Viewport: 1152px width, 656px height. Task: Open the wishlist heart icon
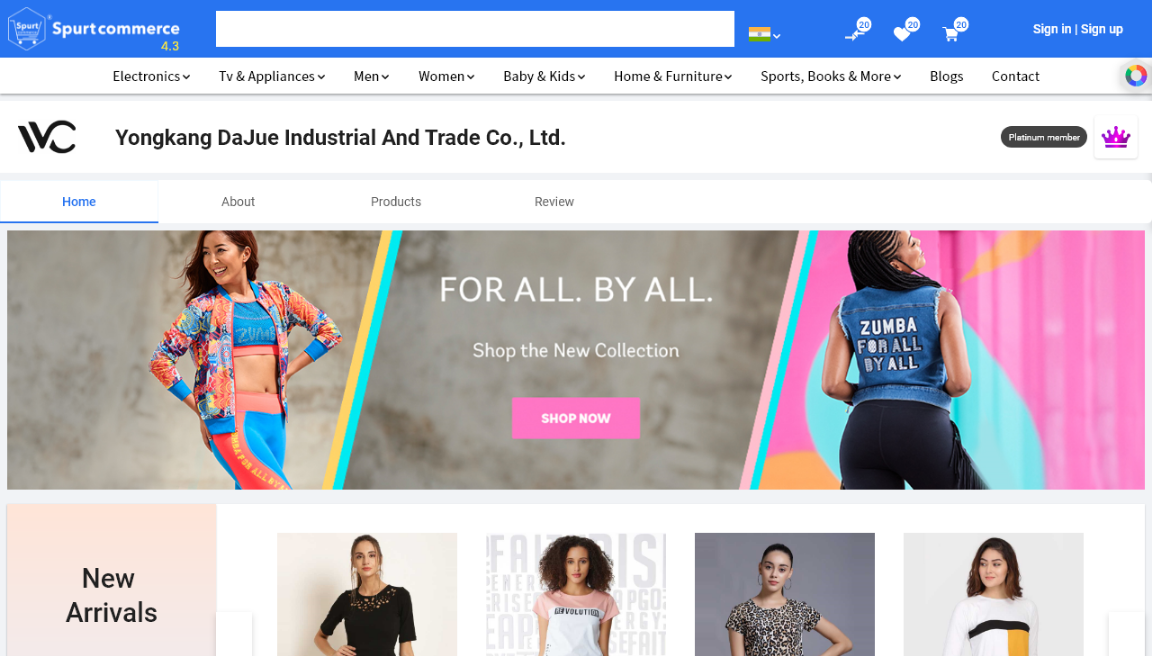pos(902,34)
